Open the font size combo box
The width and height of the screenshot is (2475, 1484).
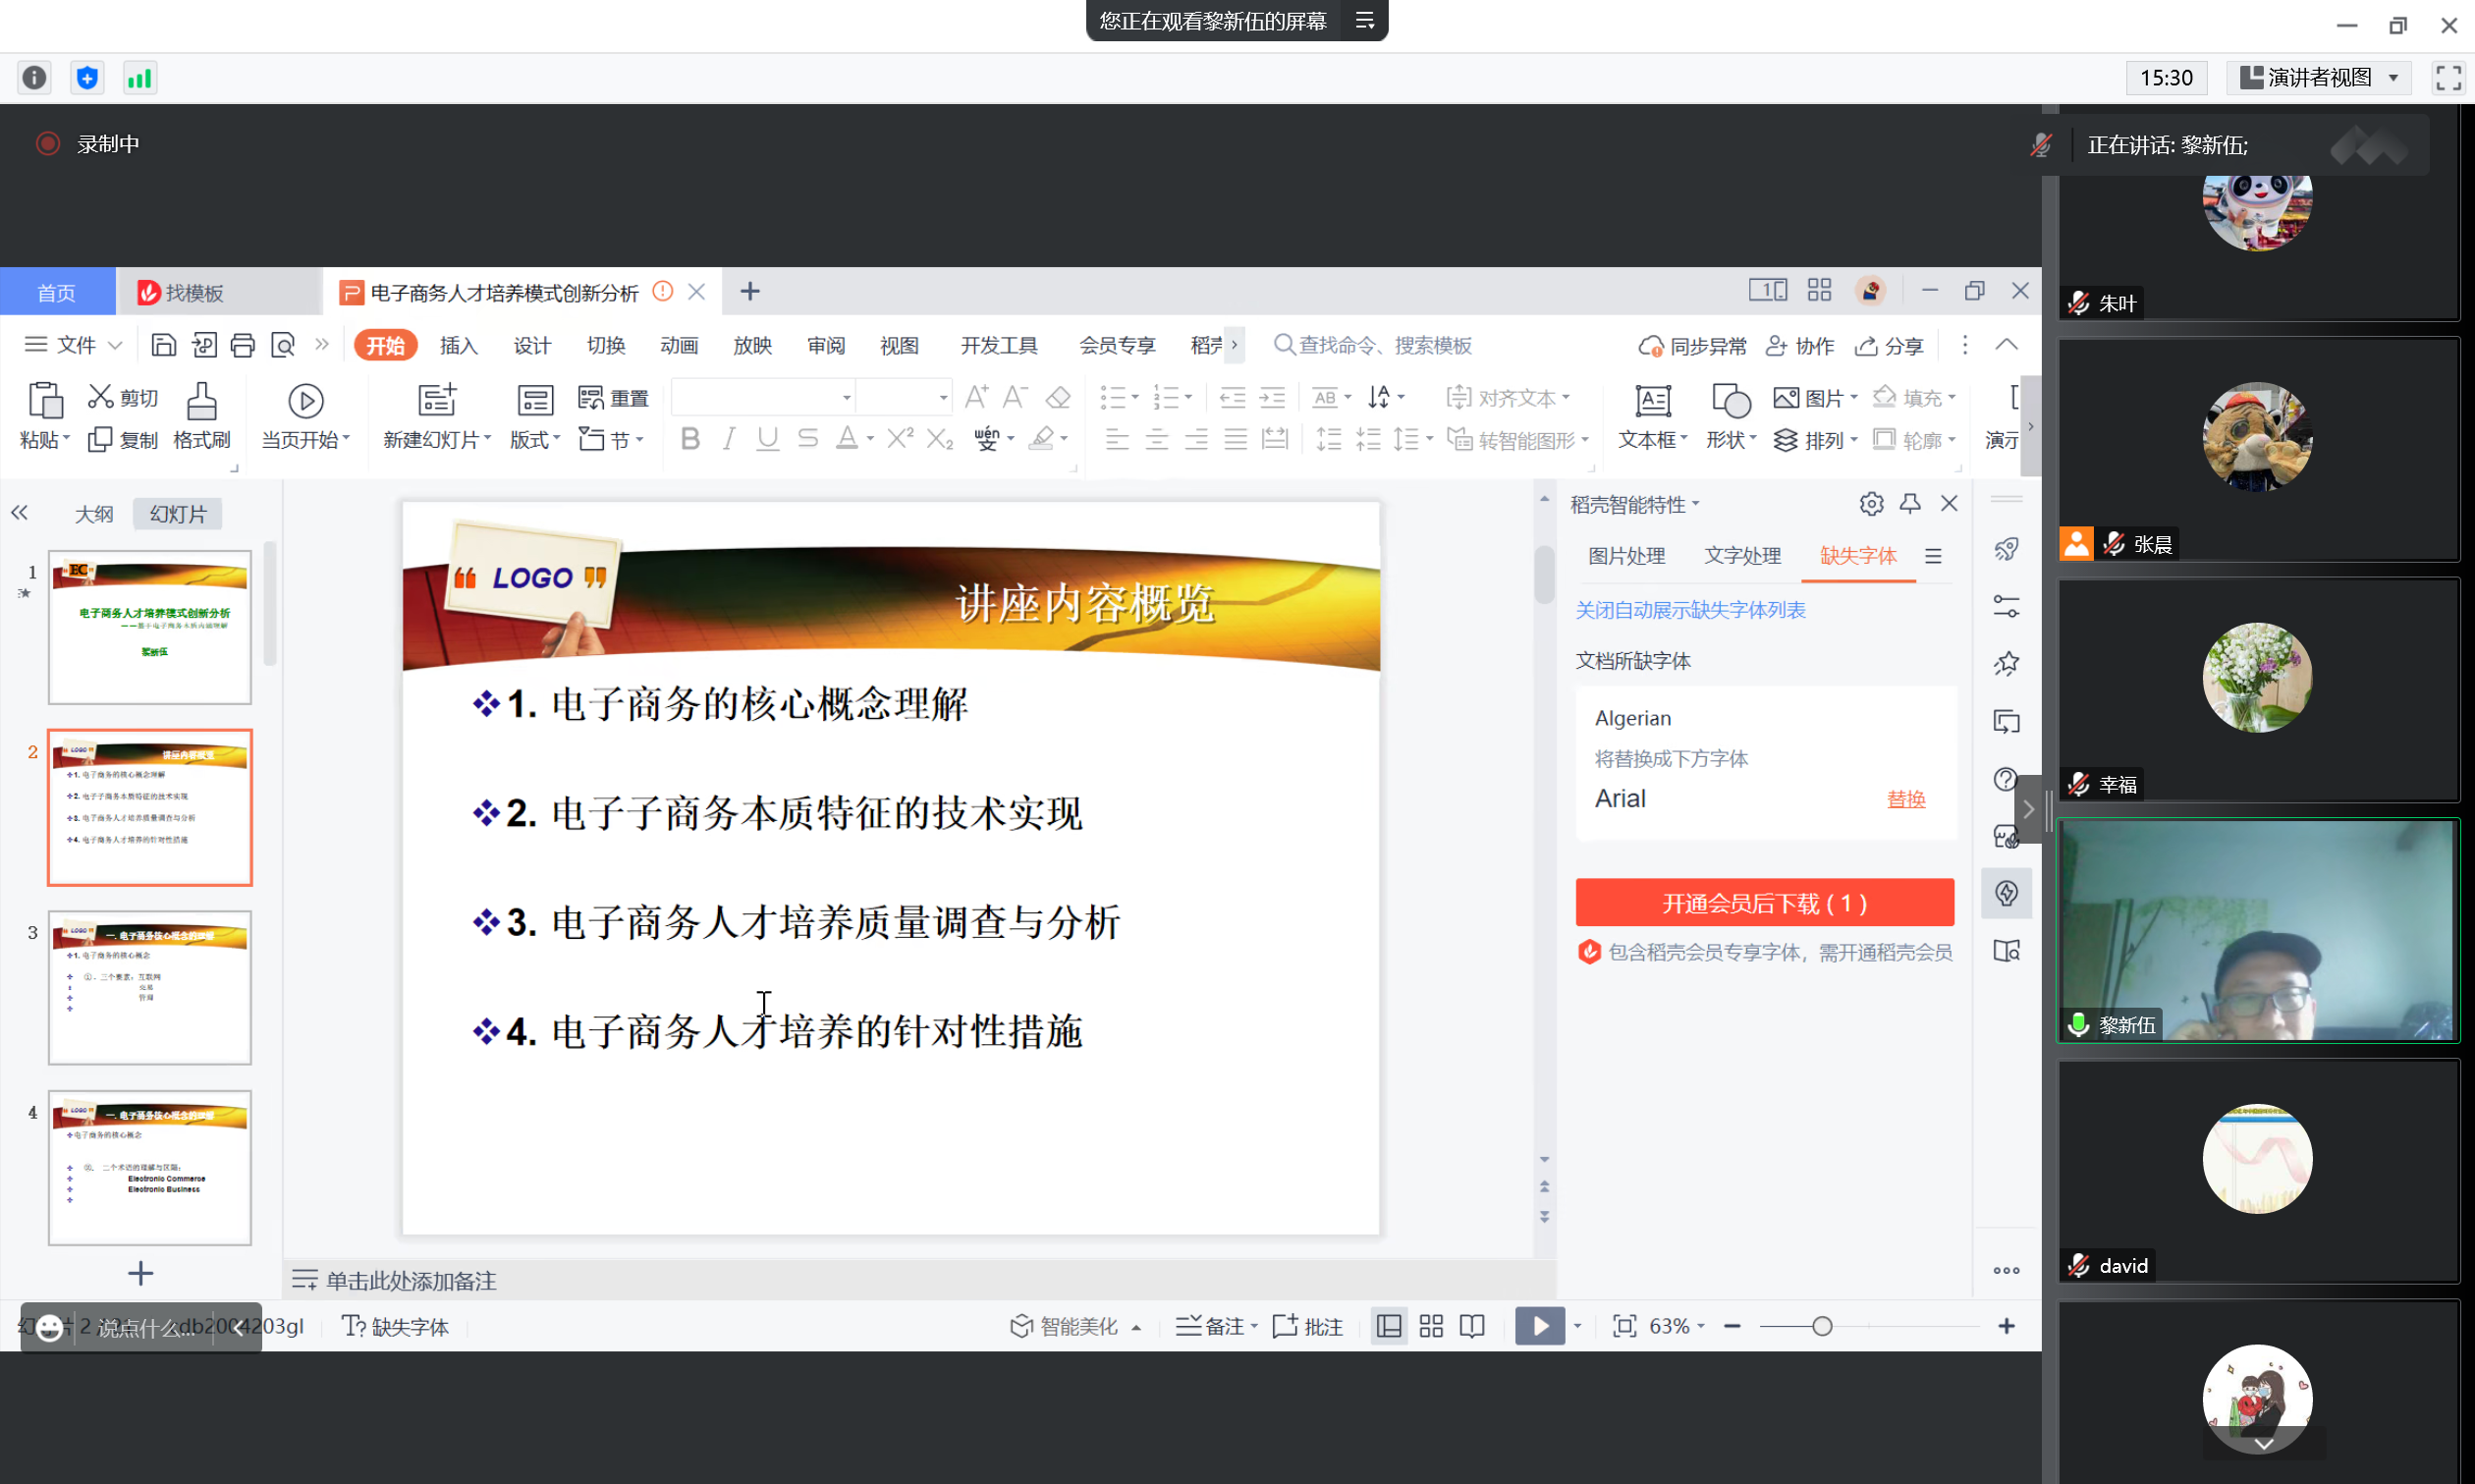point(904,397)
